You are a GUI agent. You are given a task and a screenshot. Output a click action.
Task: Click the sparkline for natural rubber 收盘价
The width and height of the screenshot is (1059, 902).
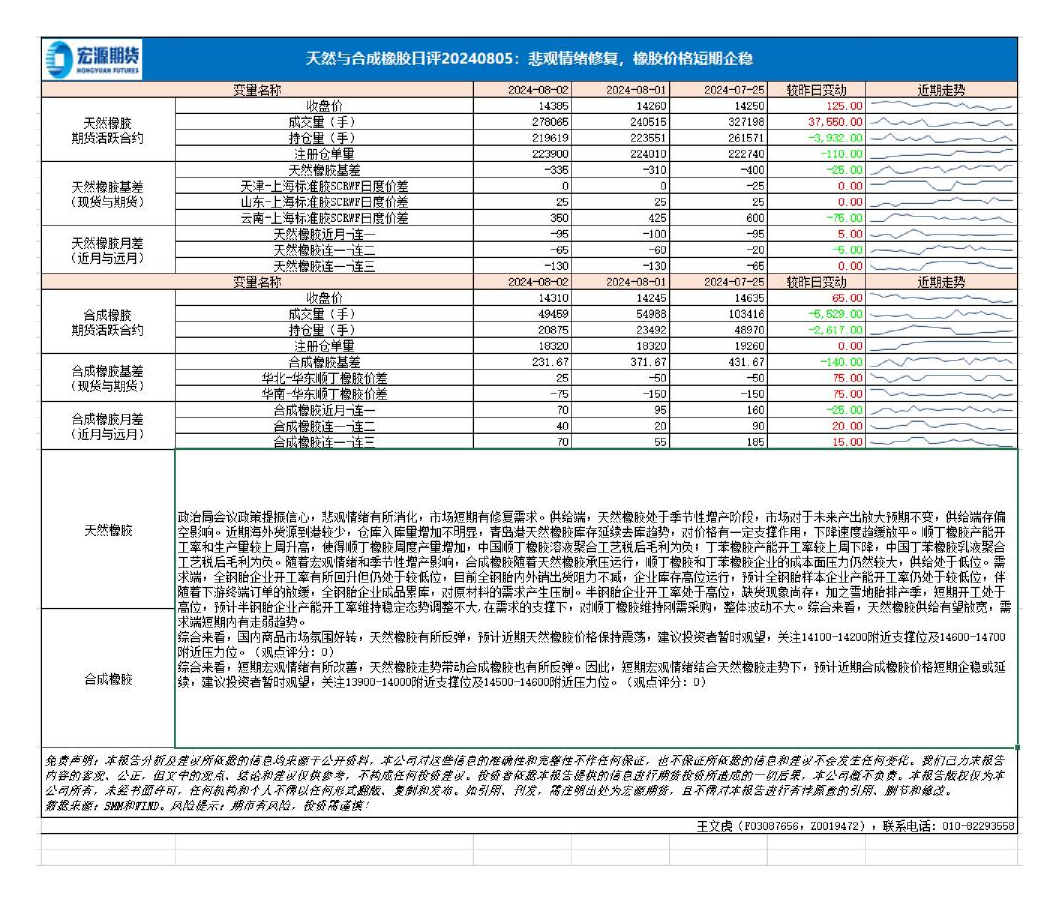pyautogui.click(x=940, y=105)
